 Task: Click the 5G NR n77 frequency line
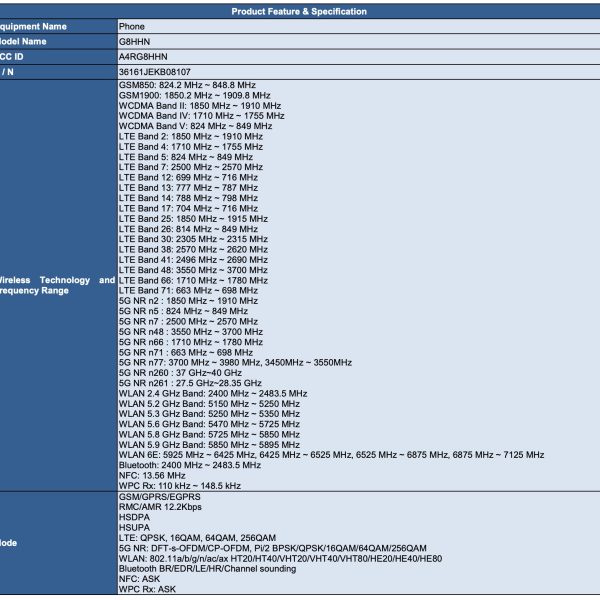(235, 362)
